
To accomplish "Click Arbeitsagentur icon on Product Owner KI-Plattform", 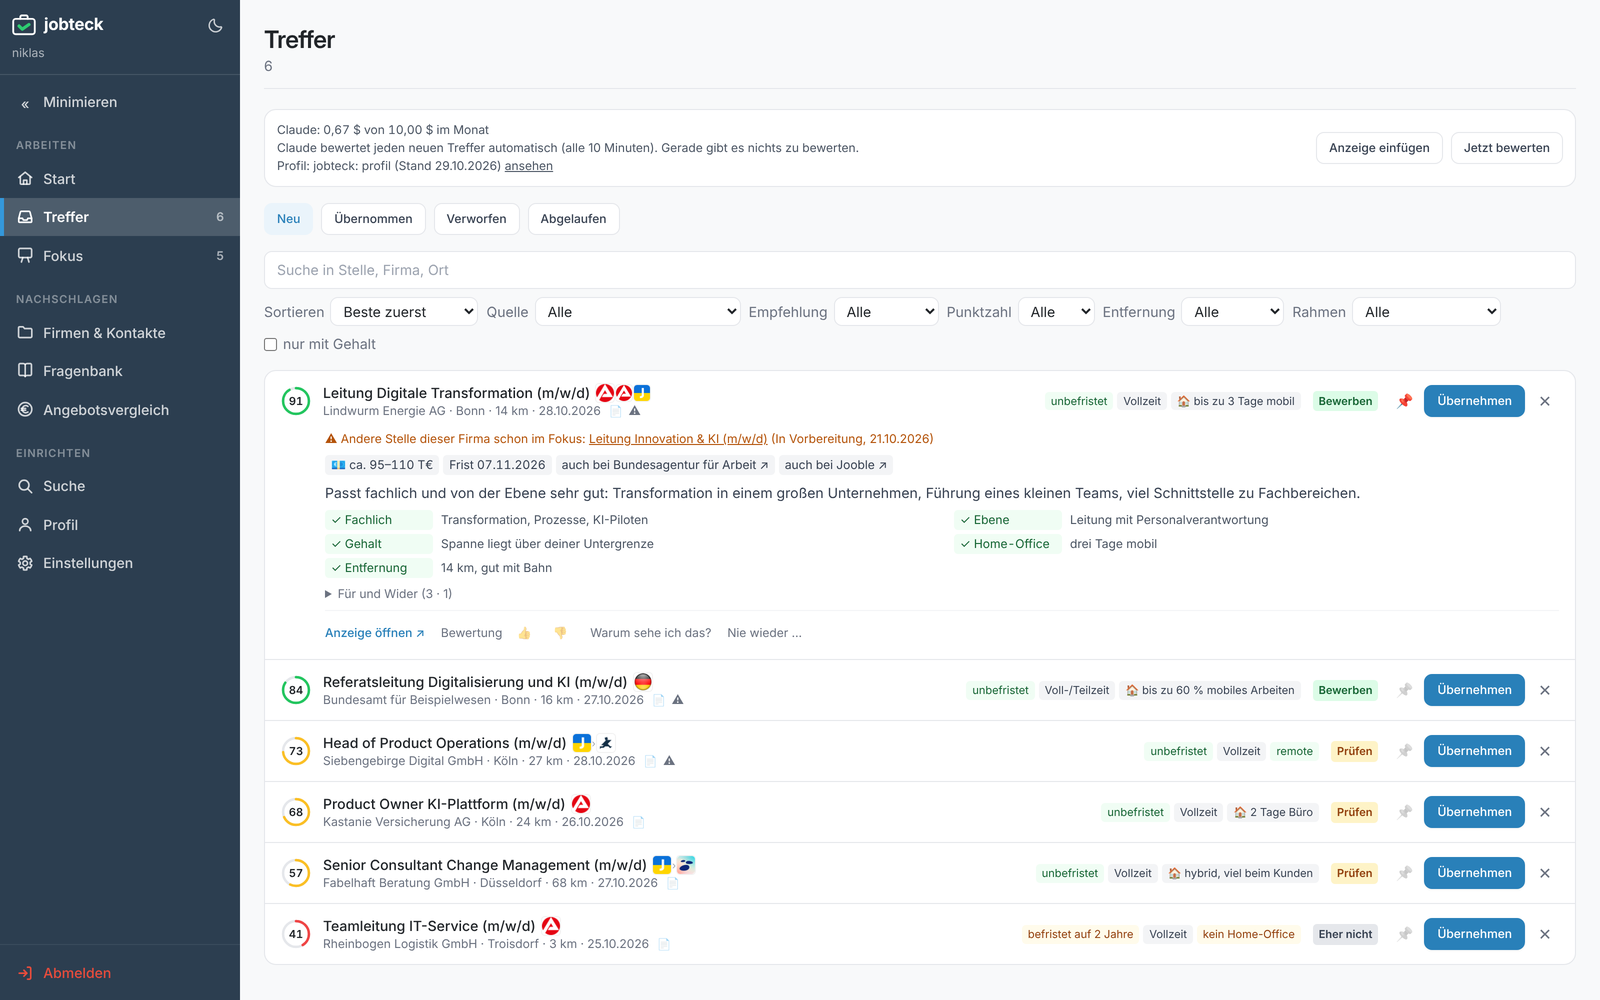I will pyautogui.click(x=581, y=804).
